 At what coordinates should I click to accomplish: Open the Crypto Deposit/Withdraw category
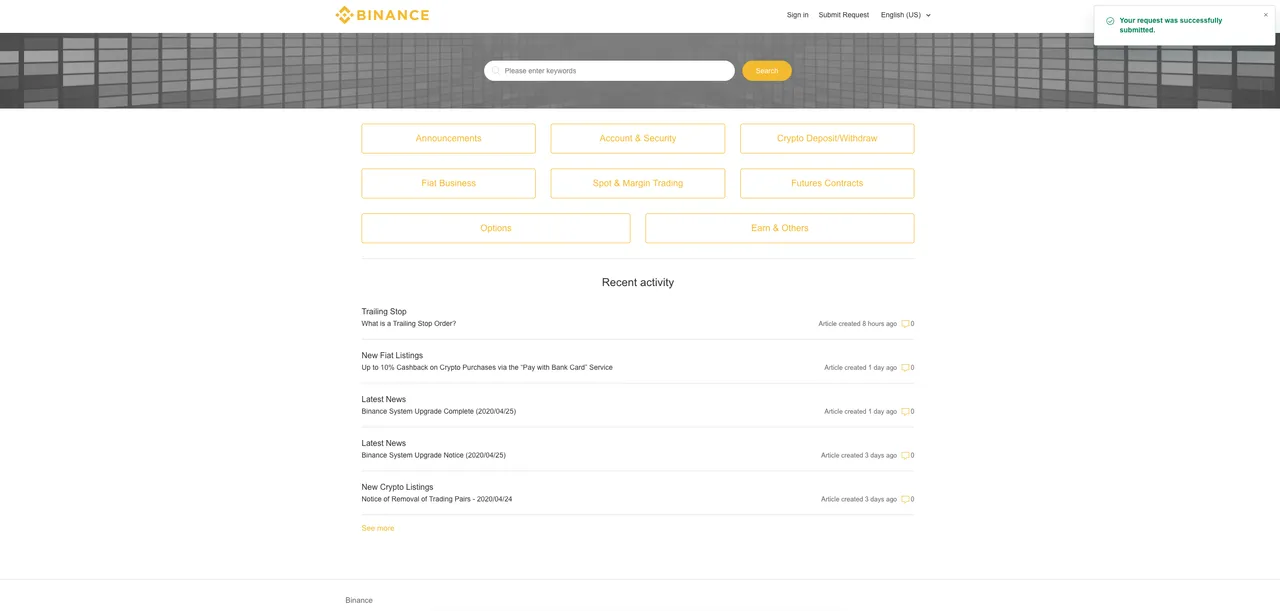(x=827, y=139)
